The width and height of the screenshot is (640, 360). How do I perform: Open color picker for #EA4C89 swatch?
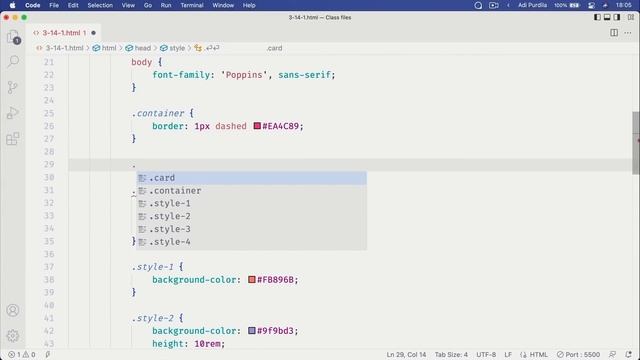tap(257, 126)
